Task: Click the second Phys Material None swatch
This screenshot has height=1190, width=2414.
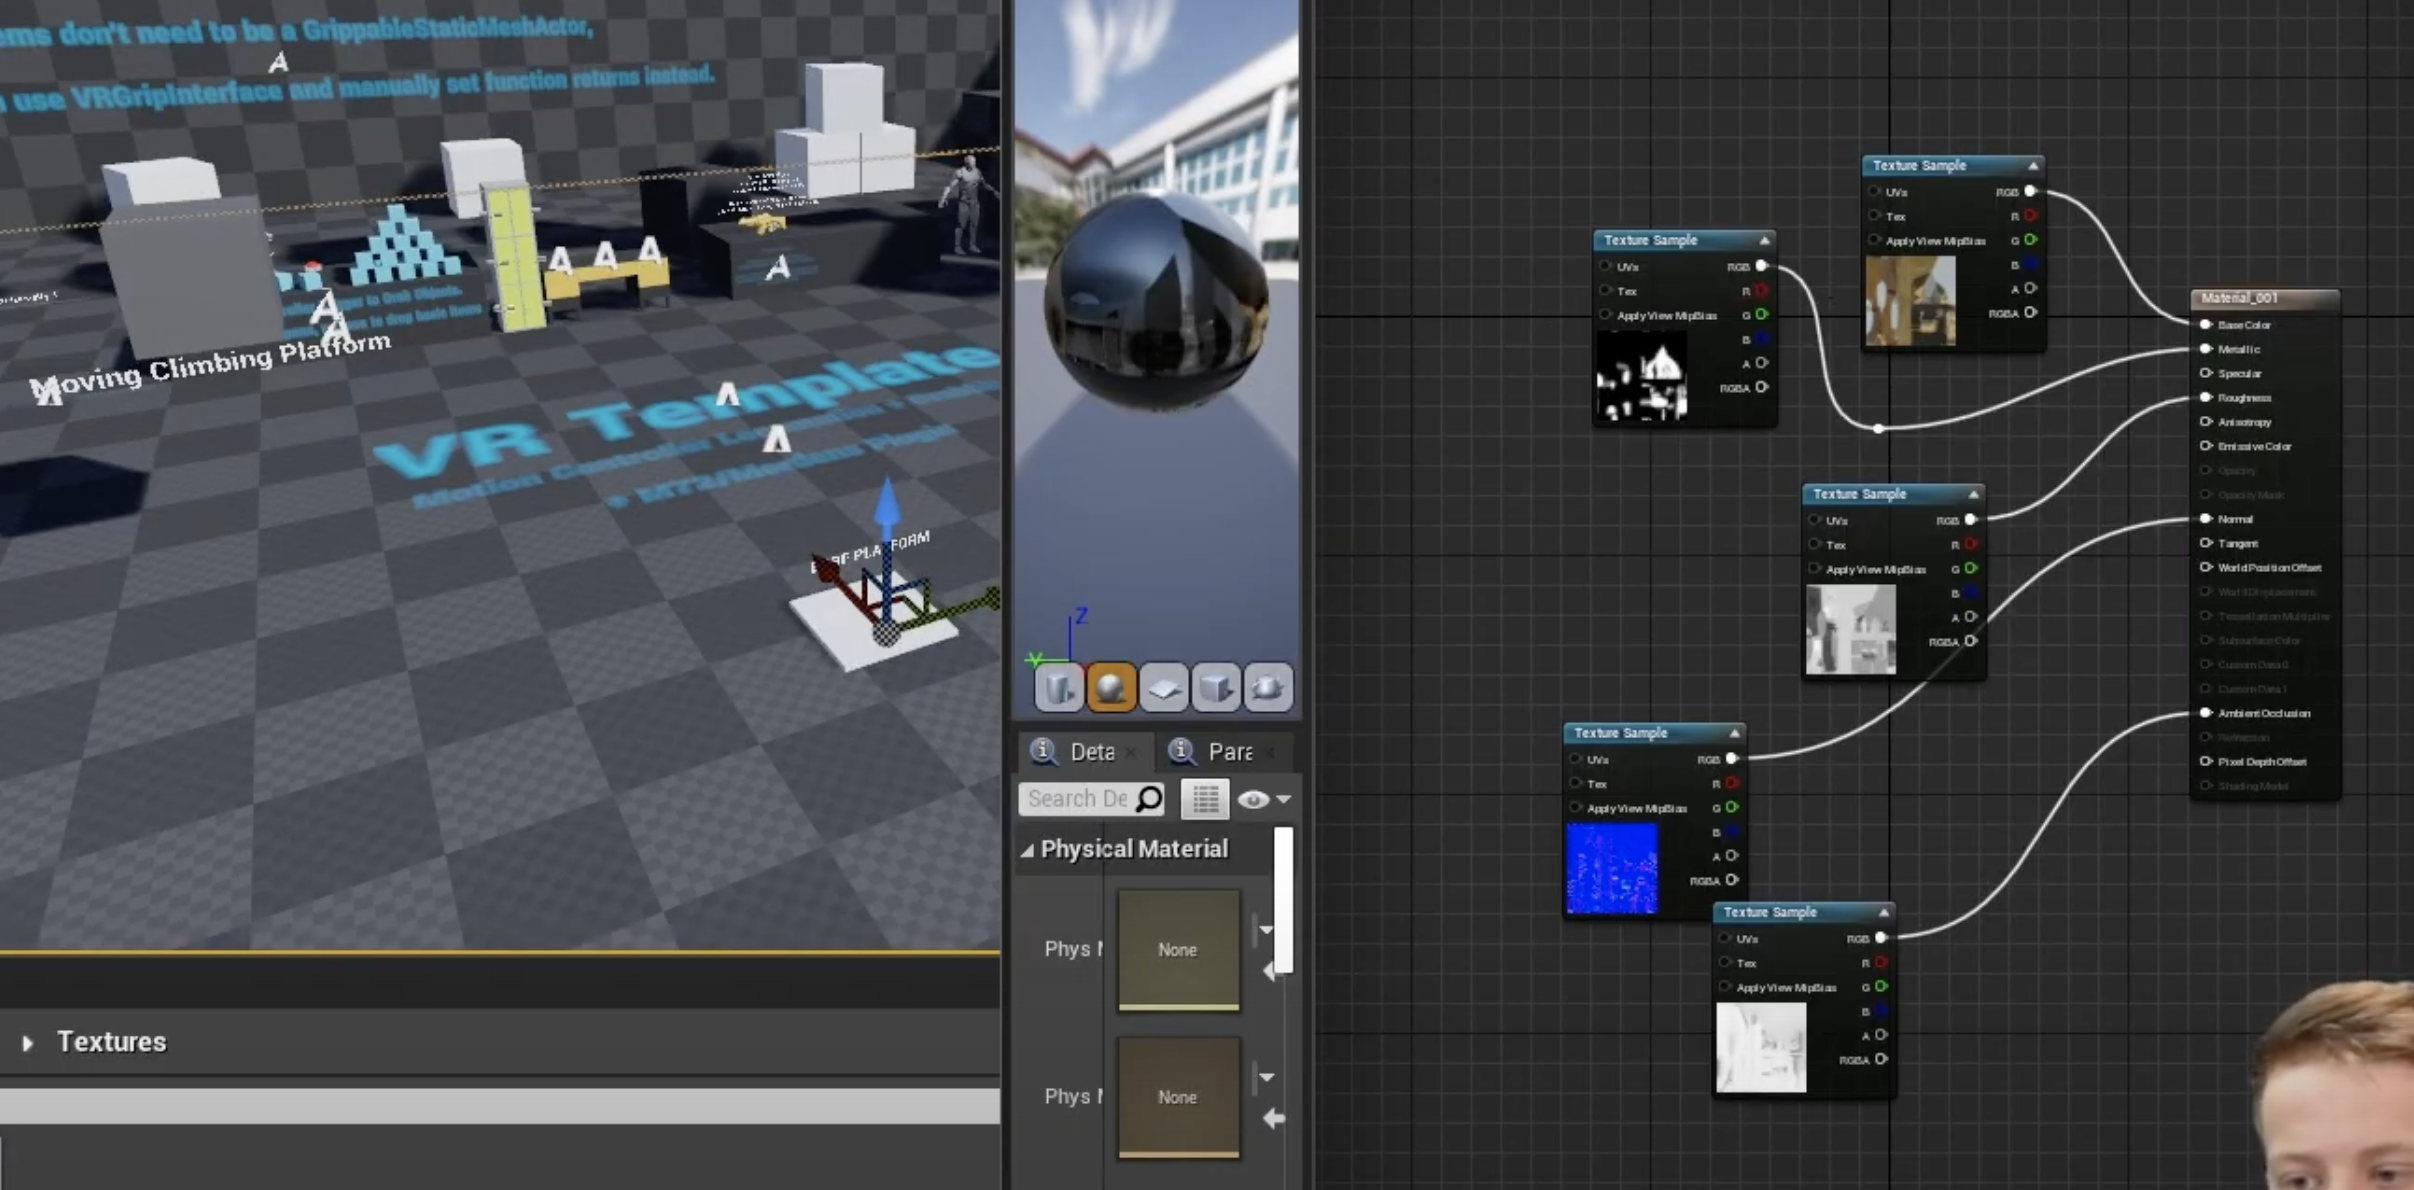Action: pyautogui.click(x=1179, y=1097)
